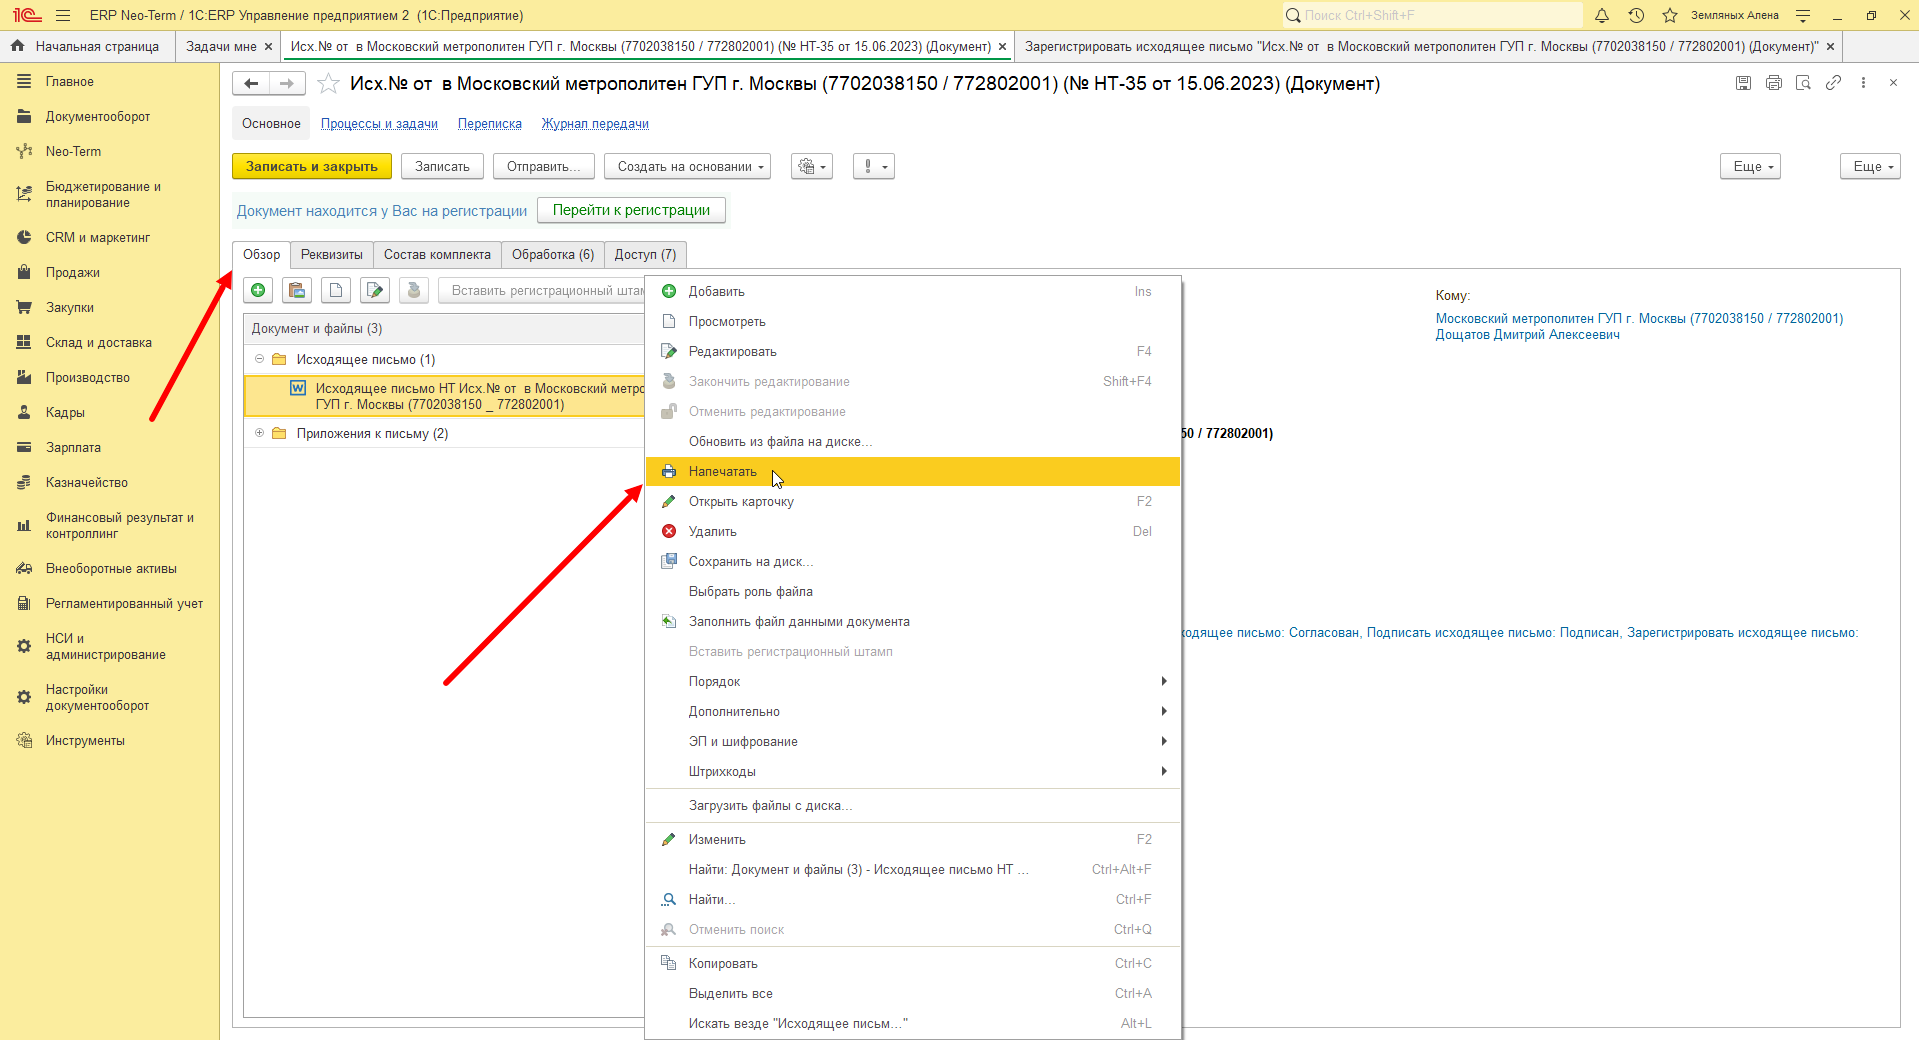Open the Процессы и задачи link
This screenshot has width=1919, height=1040.
coord(379,124)
